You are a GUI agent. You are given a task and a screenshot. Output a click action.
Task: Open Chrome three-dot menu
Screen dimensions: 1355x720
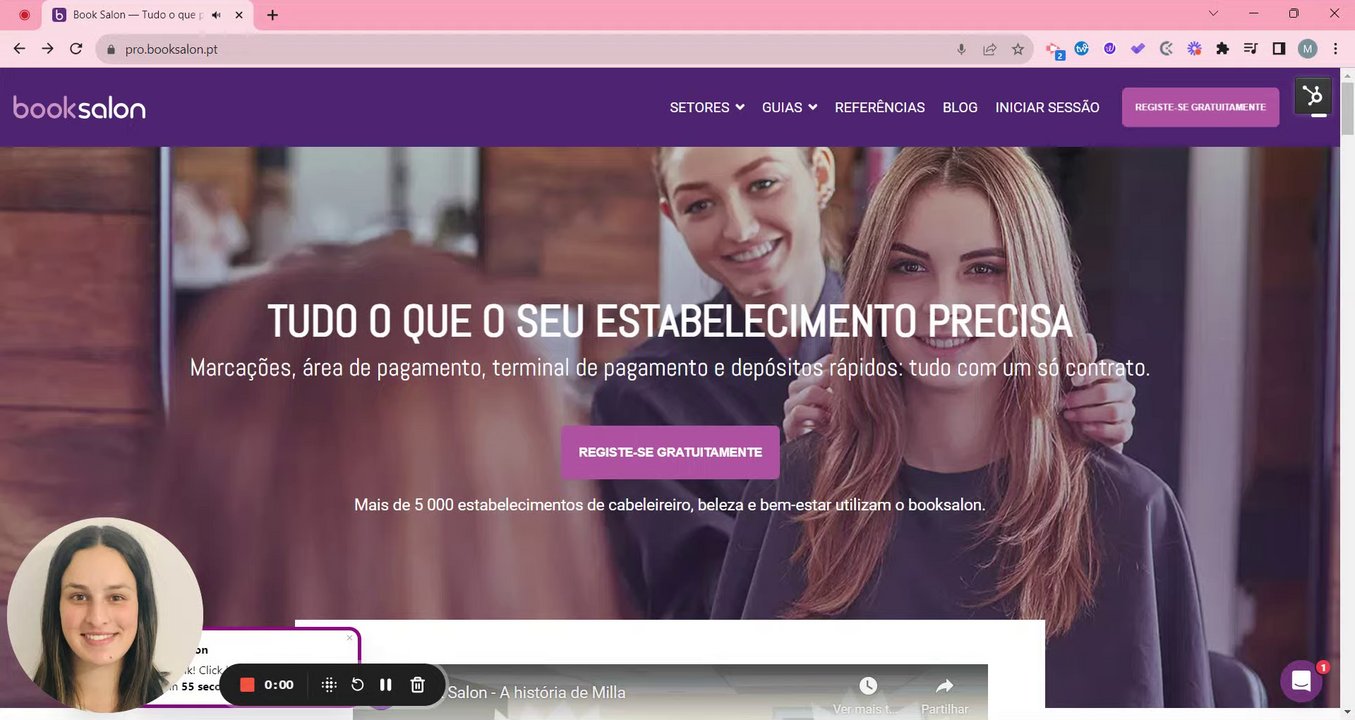(x=1335, y=49)
